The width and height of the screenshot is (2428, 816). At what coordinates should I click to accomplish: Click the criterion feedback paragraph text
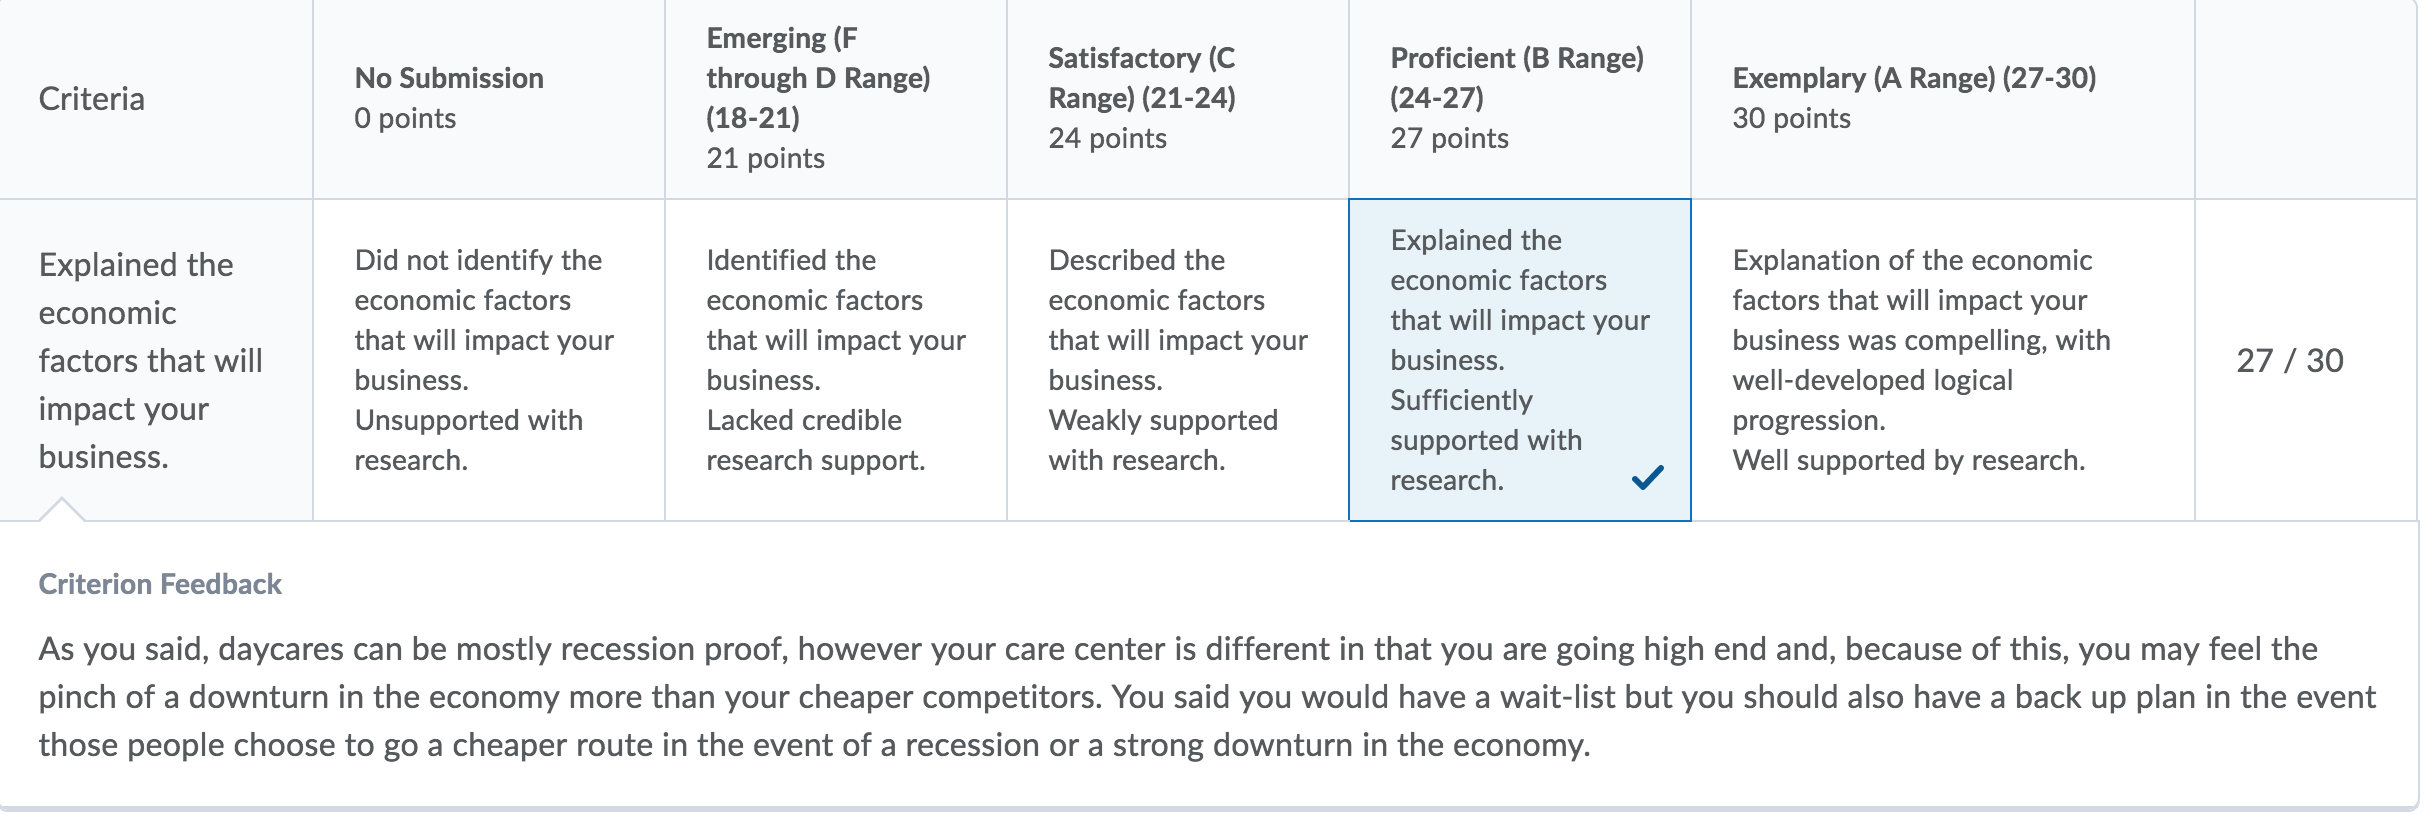click(x=1207, y=697)
